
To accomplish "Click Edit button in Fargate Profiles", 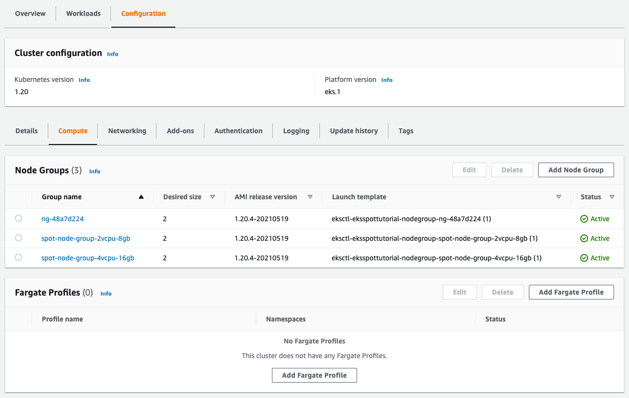I will pyautogui.click(x=459, y=292).
